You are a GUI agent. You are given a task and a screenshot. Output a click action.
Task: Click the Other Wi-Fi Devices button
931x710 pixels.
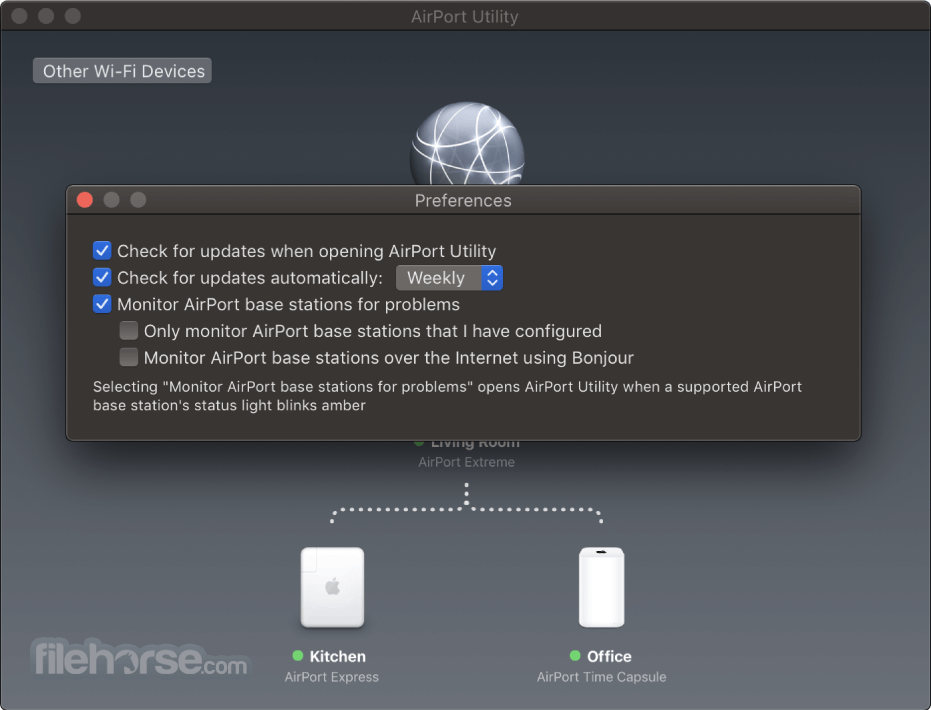pyautogui.click(x=122, y=71)
